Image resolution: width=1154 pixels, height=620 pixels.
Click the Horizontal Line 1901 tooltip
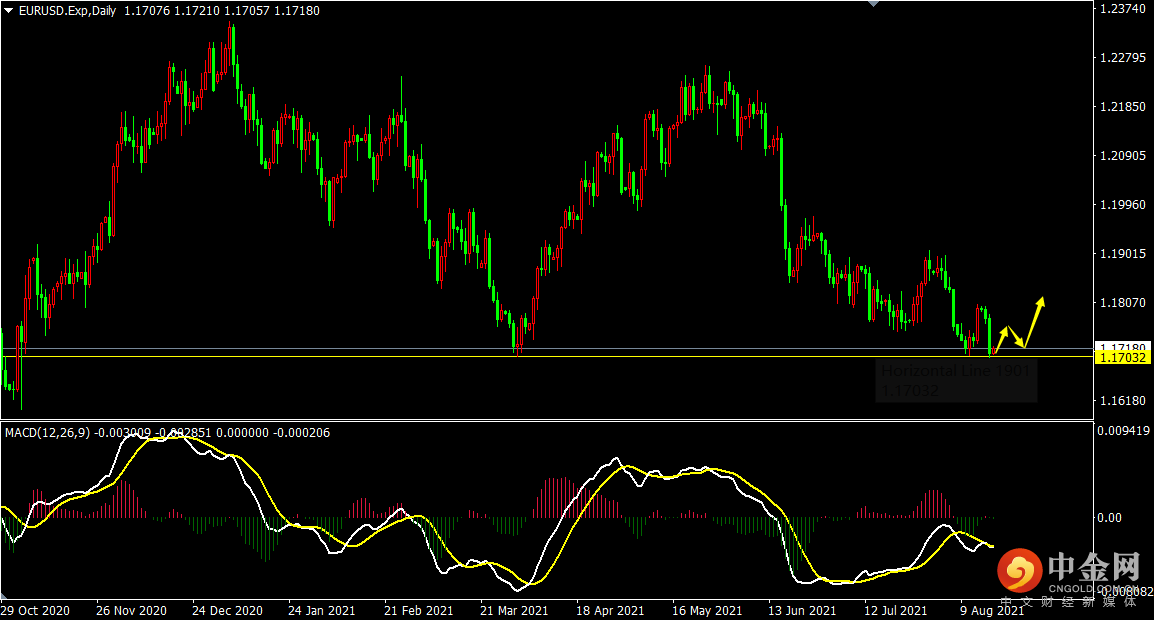(956, 380)
